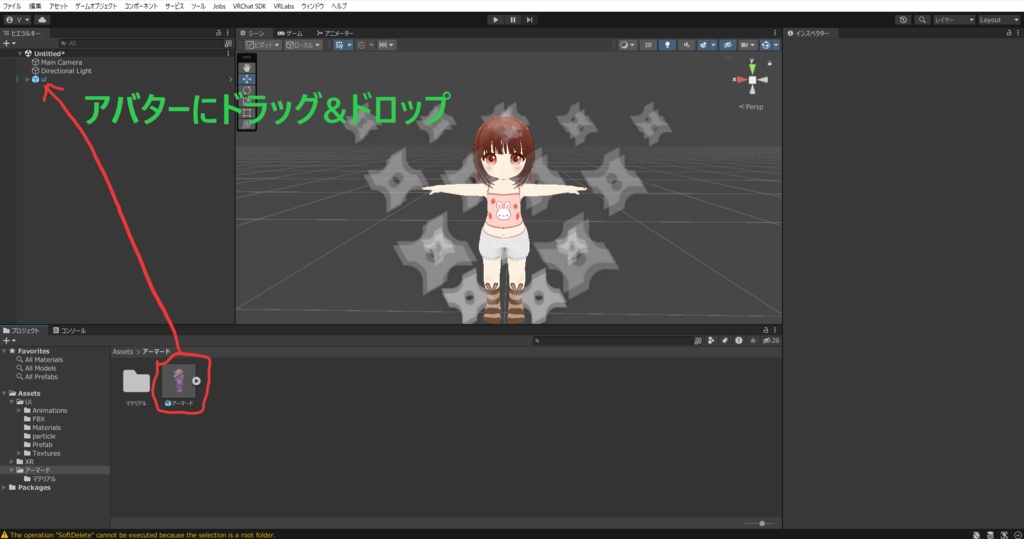Switch to the ゲーム tab

click(x=290, y=33)
